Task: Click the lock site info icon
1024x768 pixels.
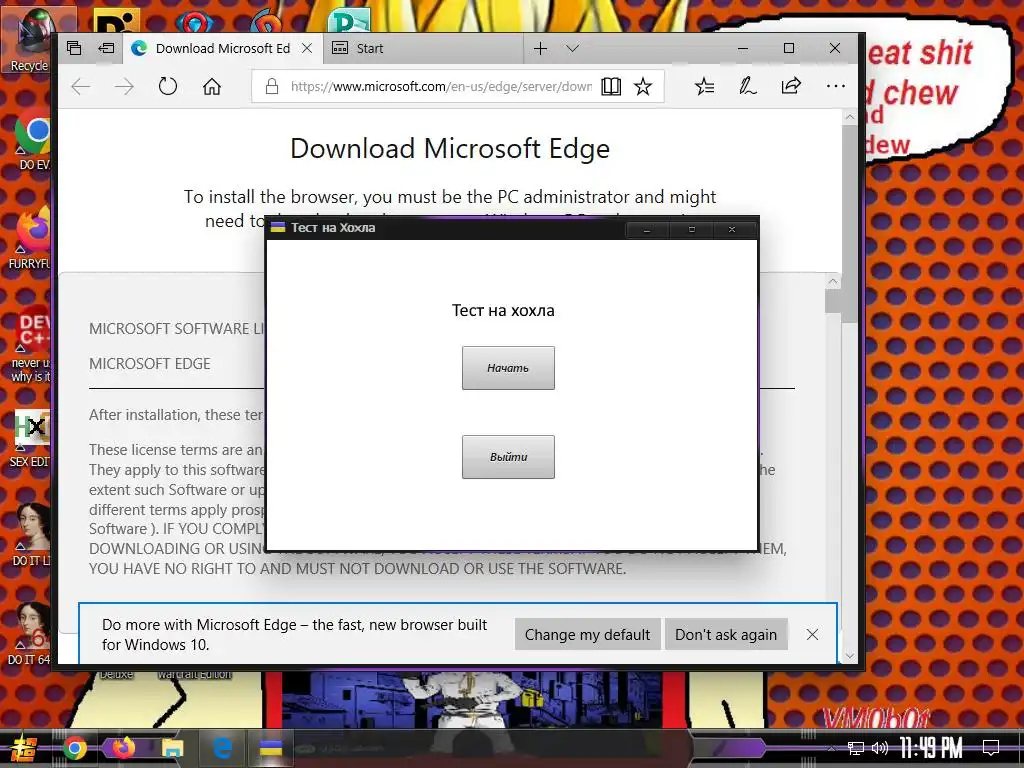Action: [x=272, y=86]
